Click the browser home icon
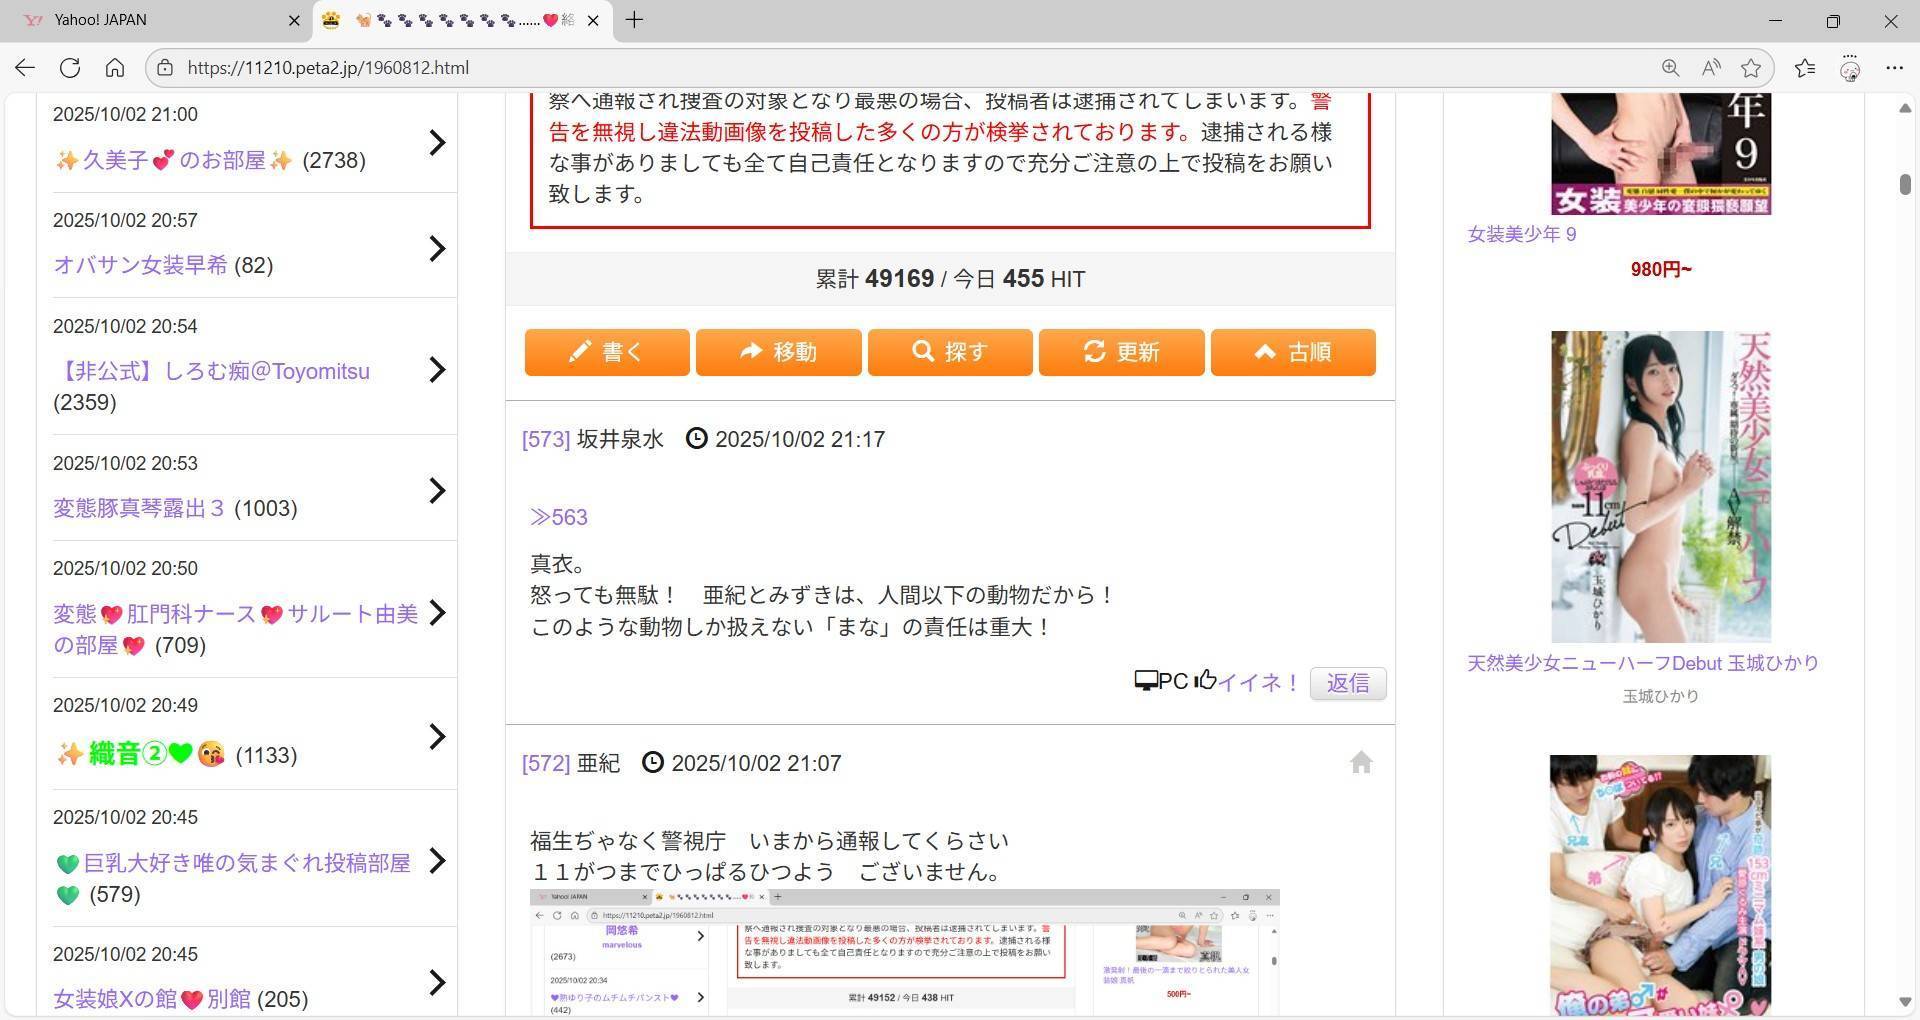Image resolution: width=1920 pixels, height=1020 pixels. point(115,68)
